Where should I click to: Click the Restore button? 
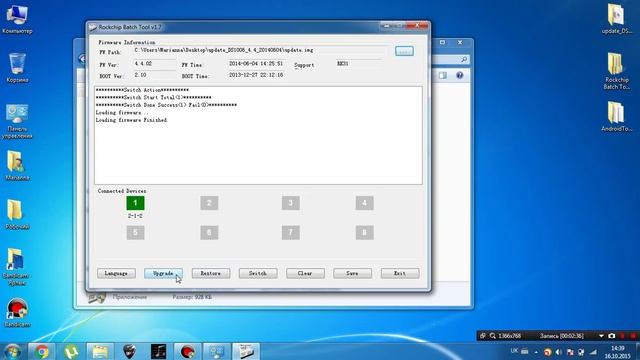pos(211,273)
